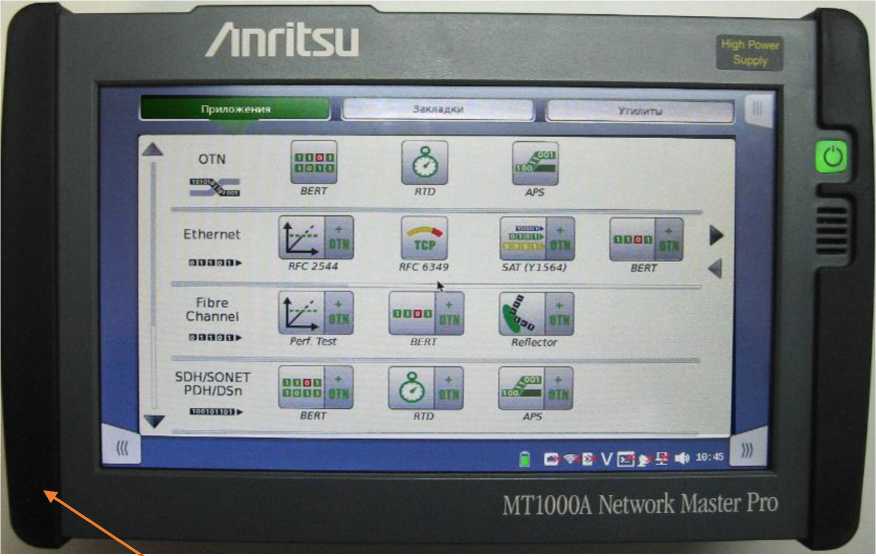The image size is (876, 556).
Task: Open the OTN APS test icon
Action: [x=535, y=162]
